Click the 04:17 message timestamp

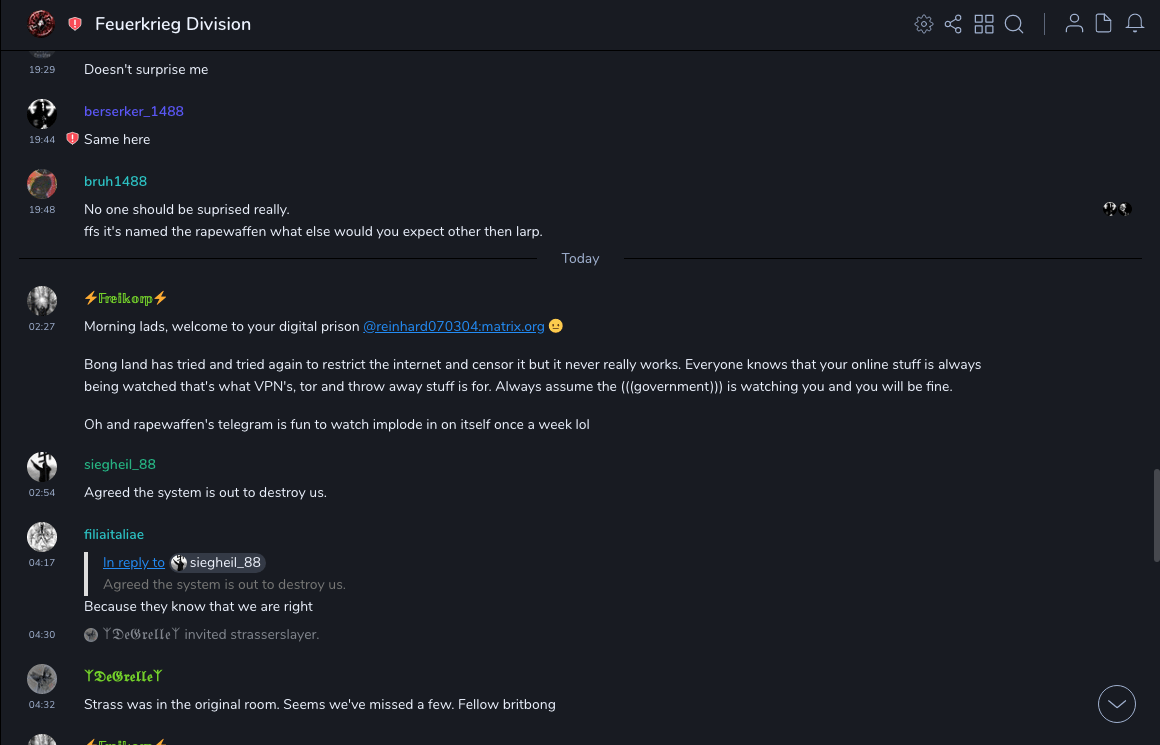pyautogui.click(x=42, y=562)
